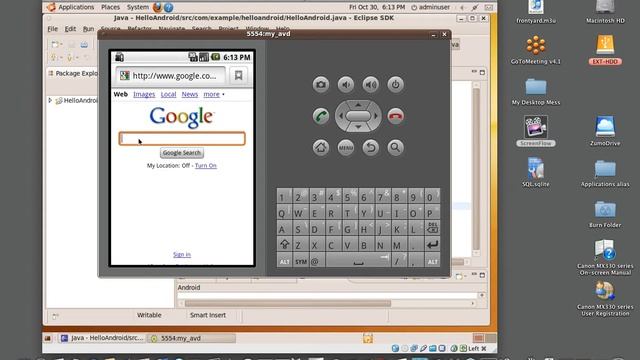Click the emulator volume up button
The width and height of the screenshot is (640, 360).
[x=371, y=84]
